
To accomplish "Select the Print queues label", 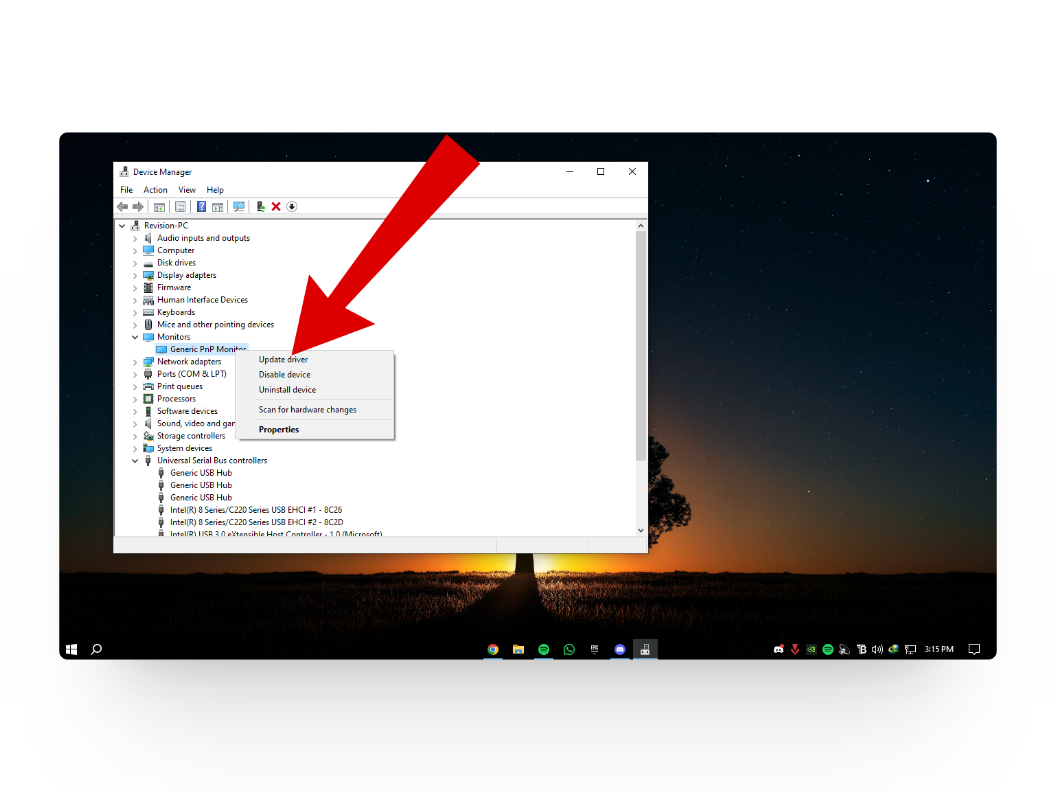I will pos(180,387).
